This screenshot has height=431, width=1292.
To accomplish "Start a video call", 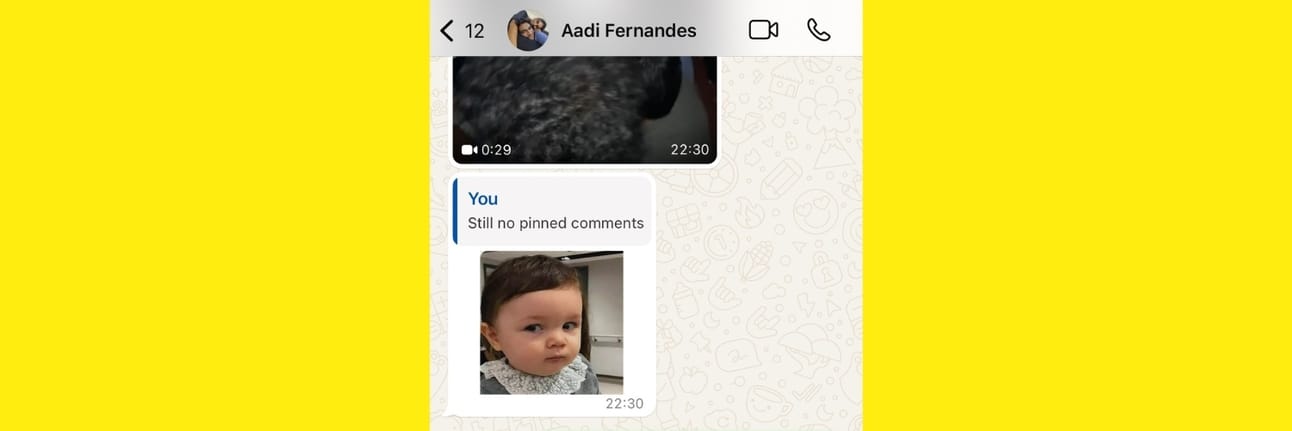I will click(763, 30).
